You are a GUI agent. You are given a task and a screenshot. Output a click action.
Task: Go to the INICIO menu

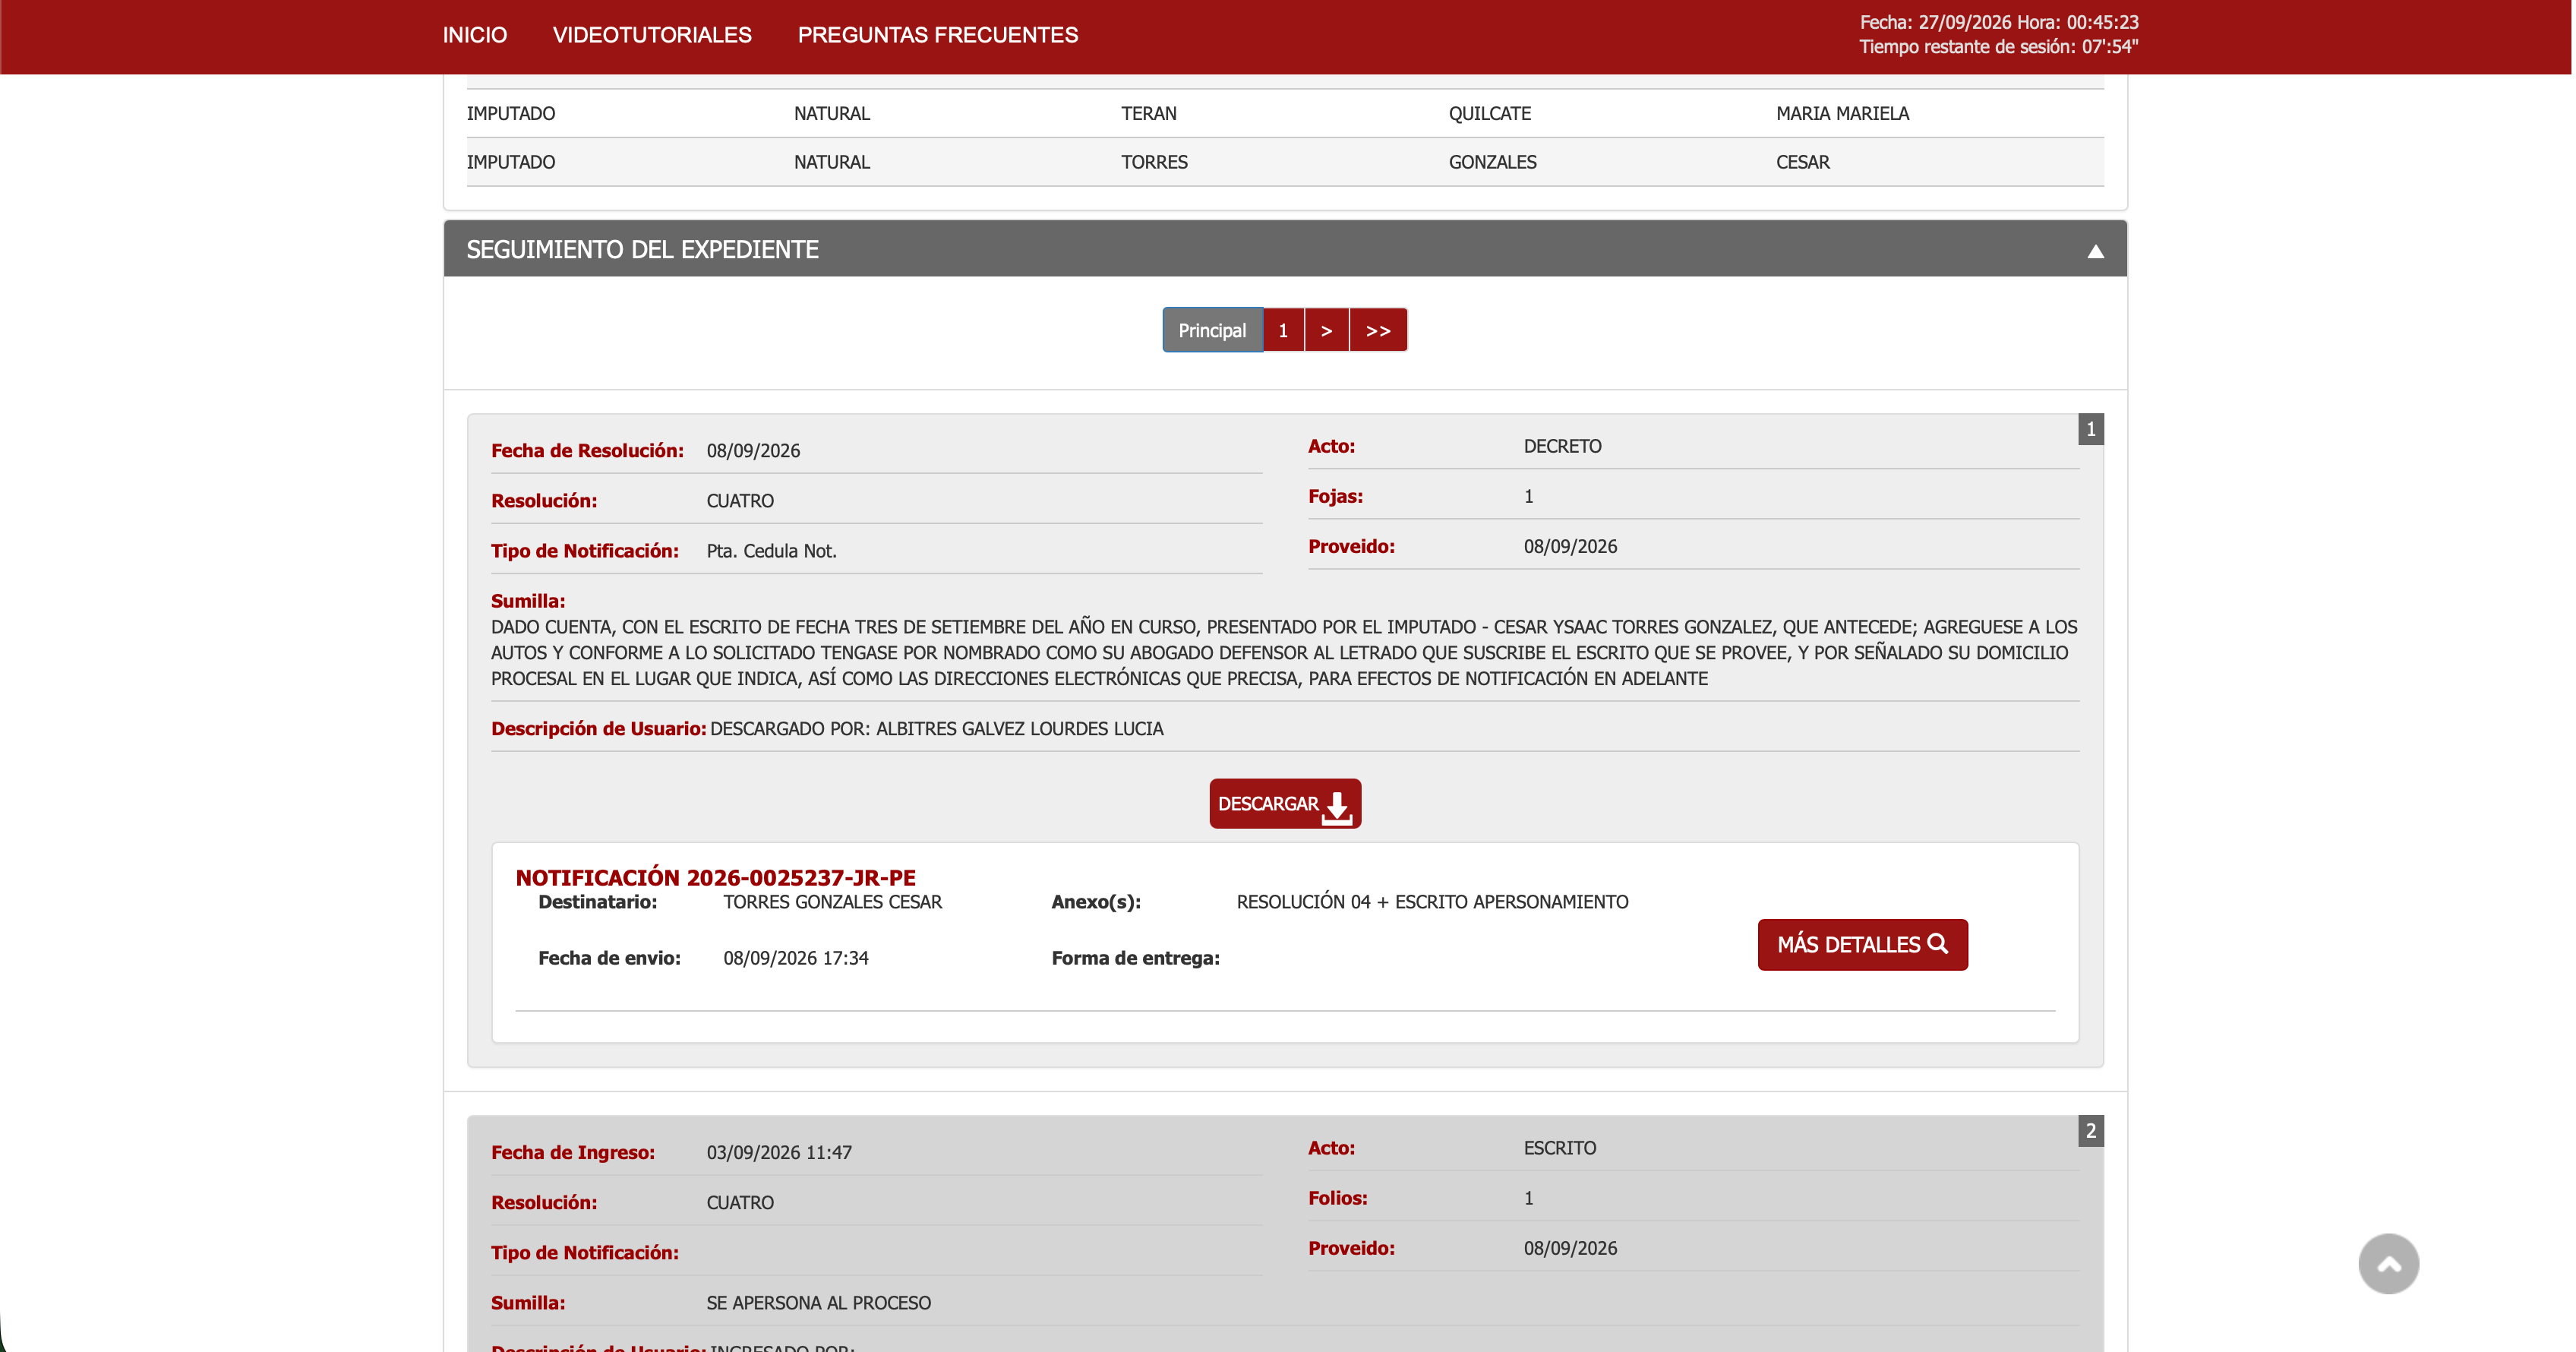tap(475, 35)
